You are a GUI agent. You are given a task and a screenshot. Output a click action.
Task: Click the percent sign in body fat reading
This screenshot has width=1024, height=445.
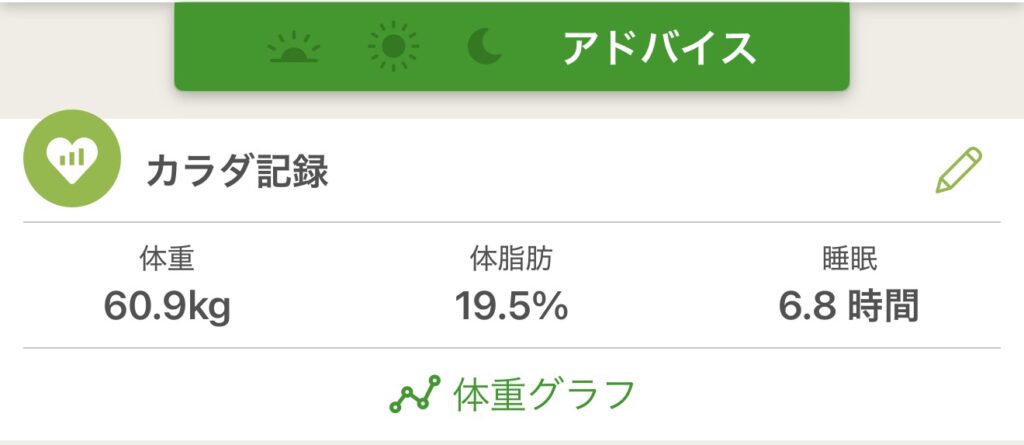point(547,306)
